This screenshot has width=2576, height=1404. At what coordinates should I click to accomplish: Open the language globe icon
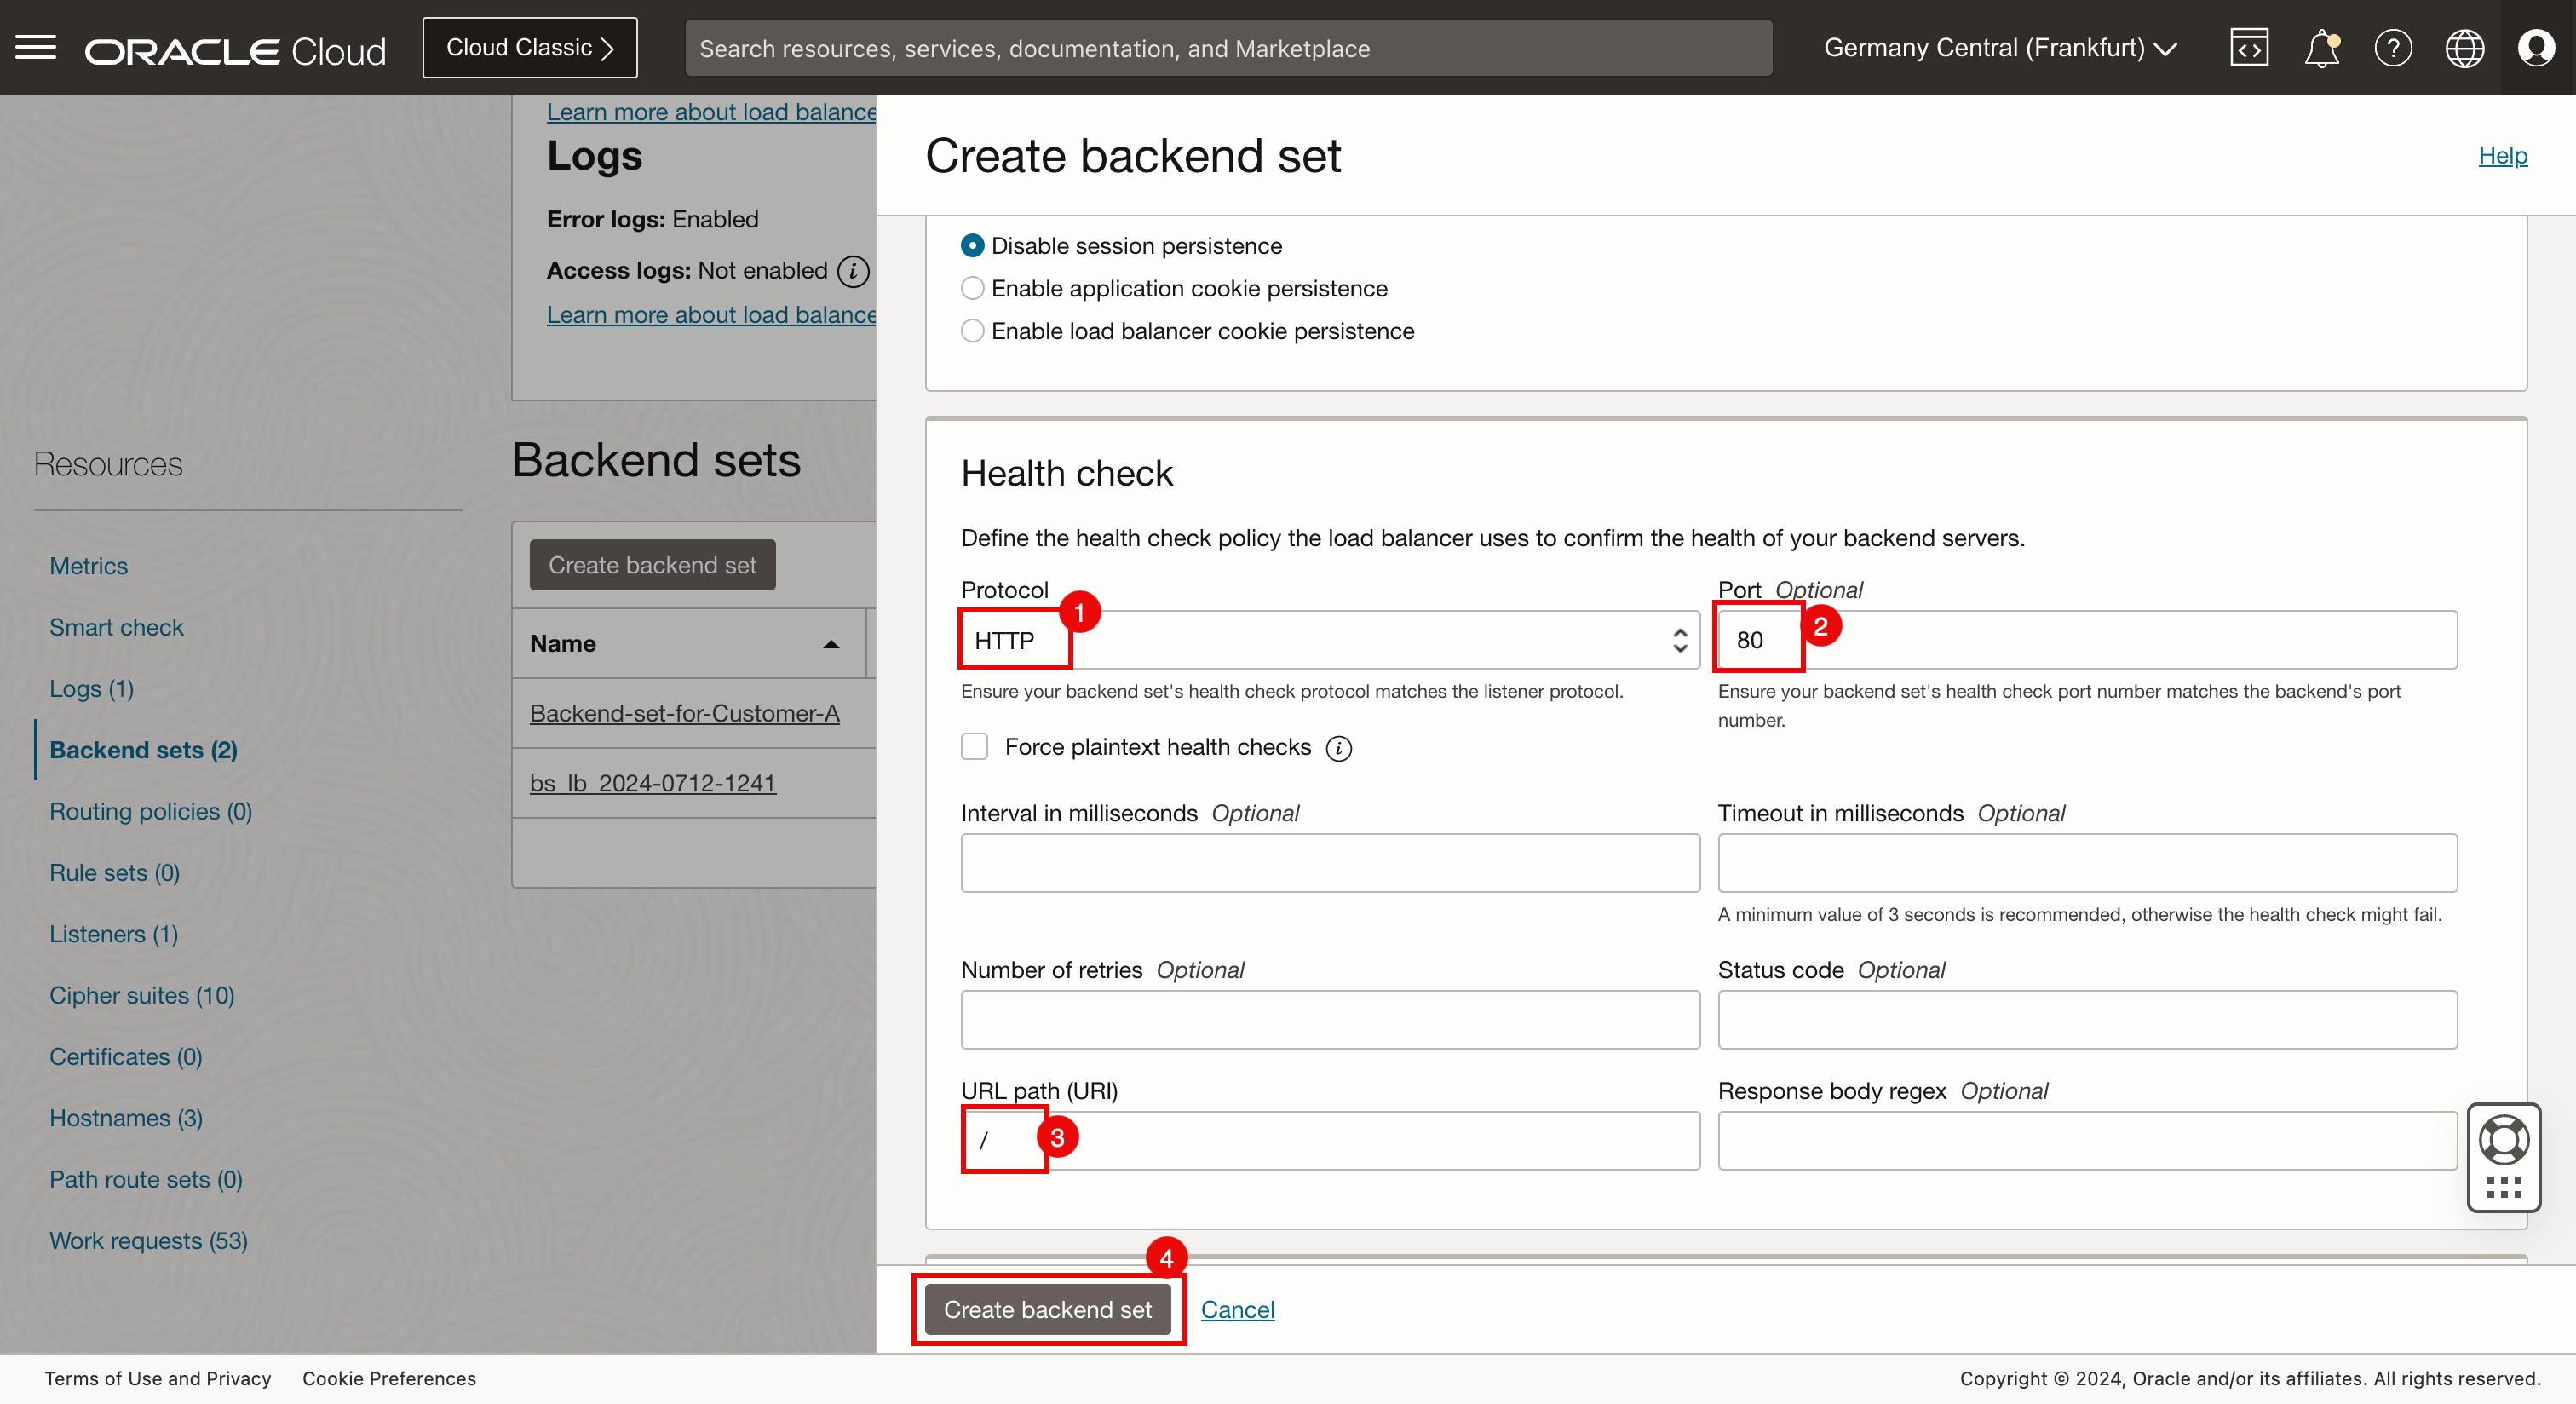tap(2464, 48)
